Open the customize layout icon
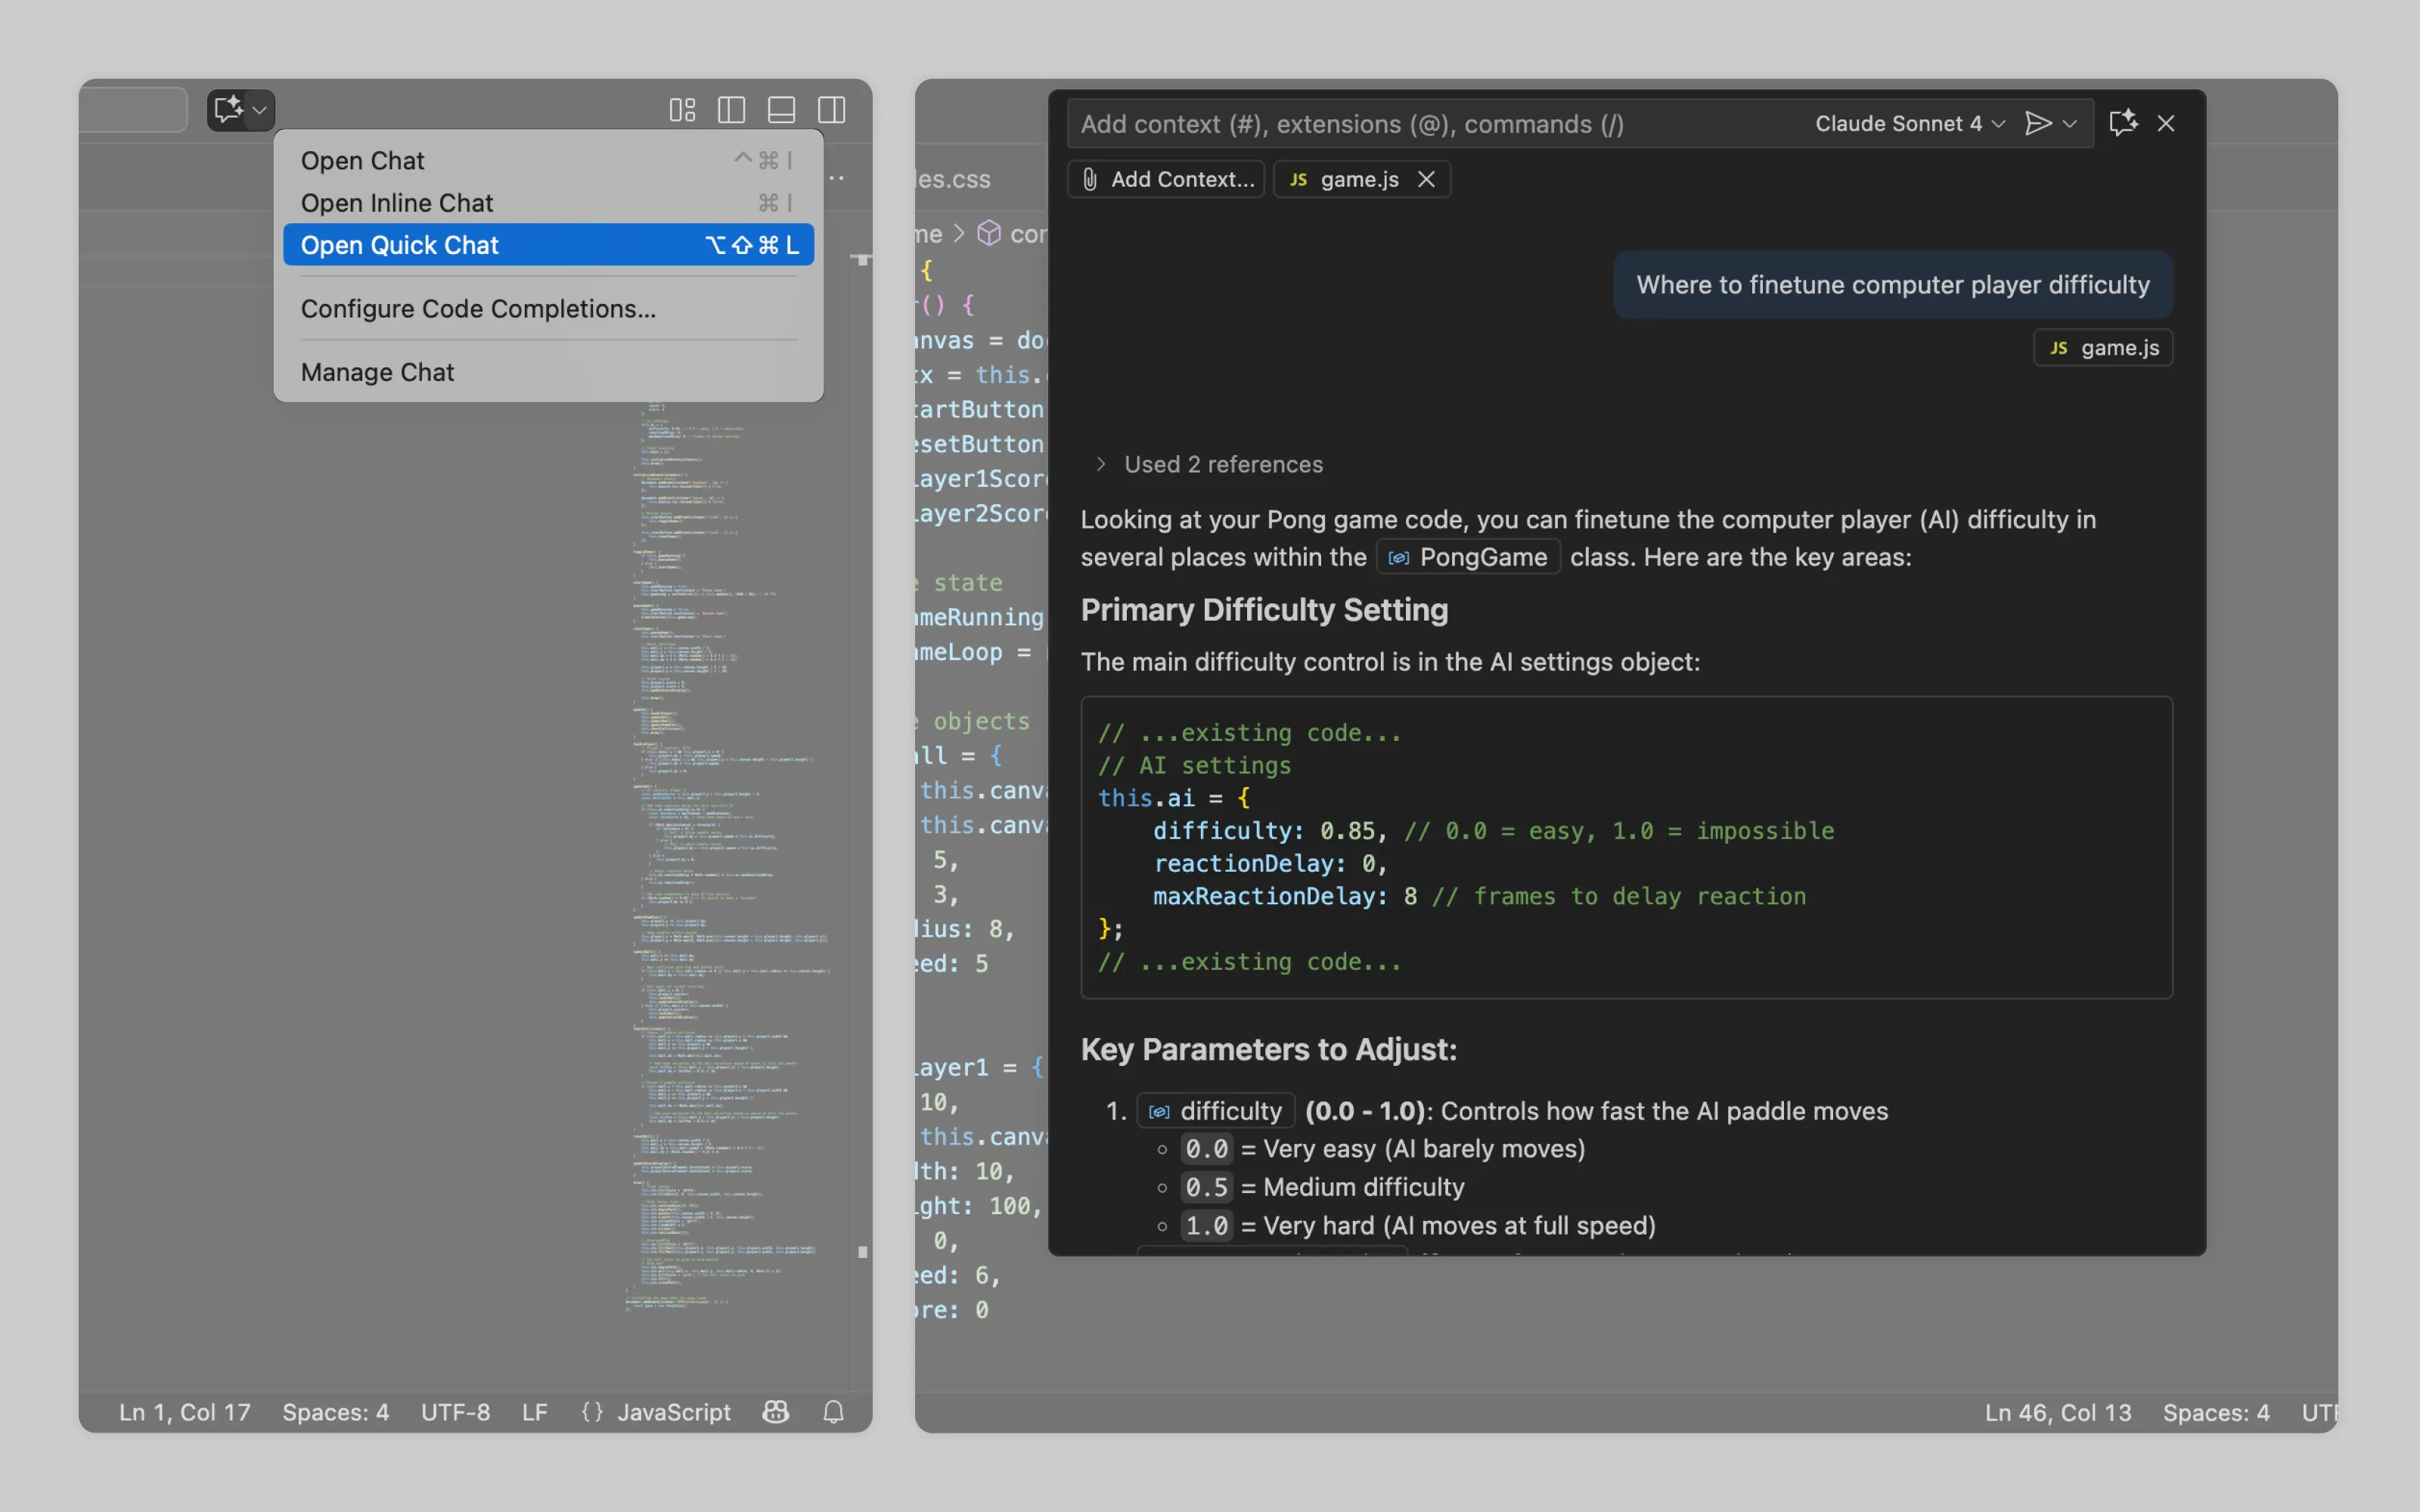This screenshot has width=2420, height=1512. coord(682,109)
